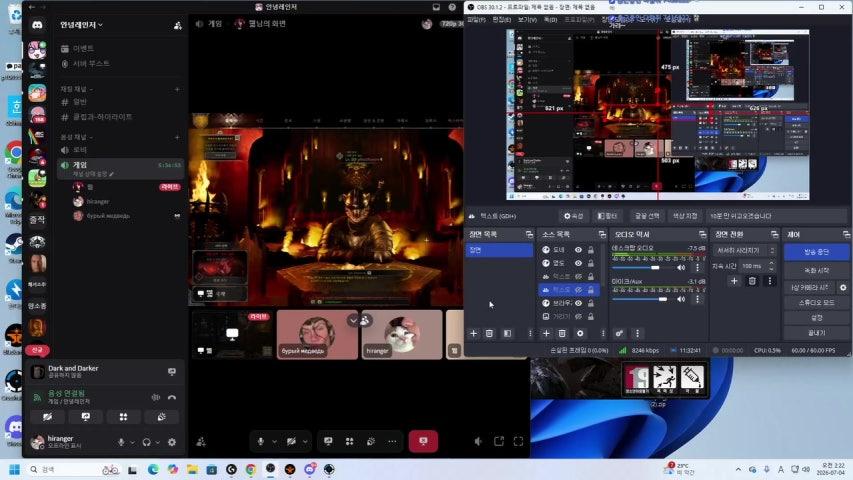Screen dimensions: 853x480
Task: Toggle lock on first OBS source row
Action: (591, 250)
